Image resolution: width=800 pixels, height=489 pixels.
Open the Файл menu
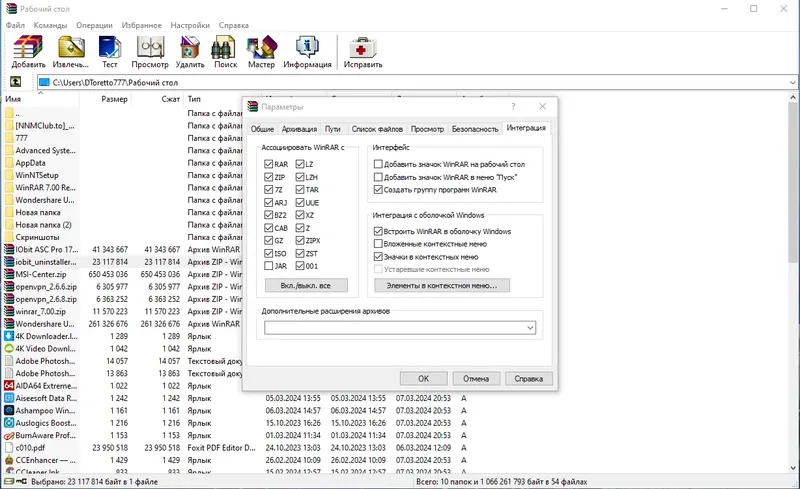click(x=15, y=25)
